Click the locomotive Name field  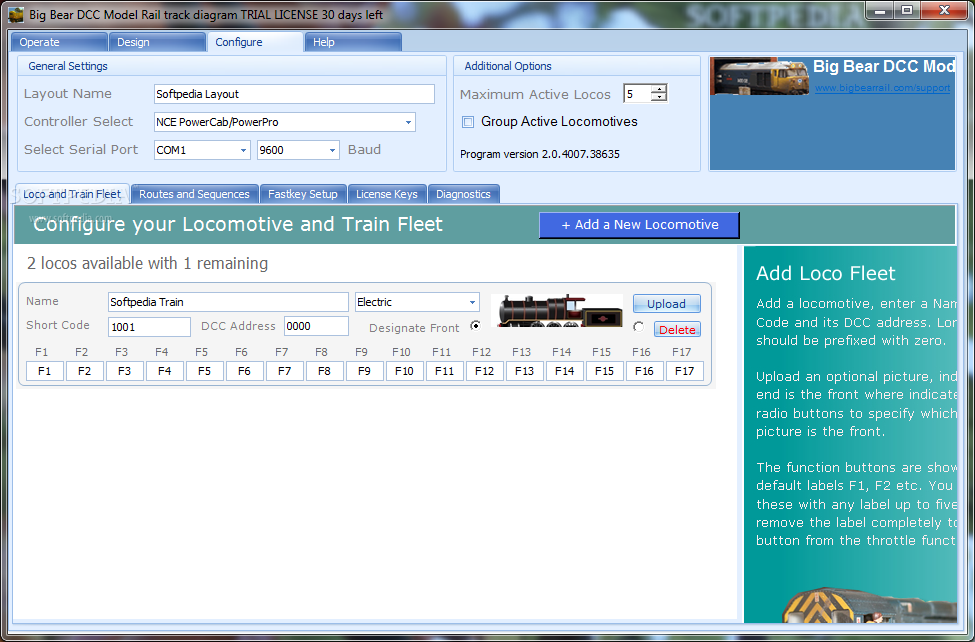click(228, 302)
